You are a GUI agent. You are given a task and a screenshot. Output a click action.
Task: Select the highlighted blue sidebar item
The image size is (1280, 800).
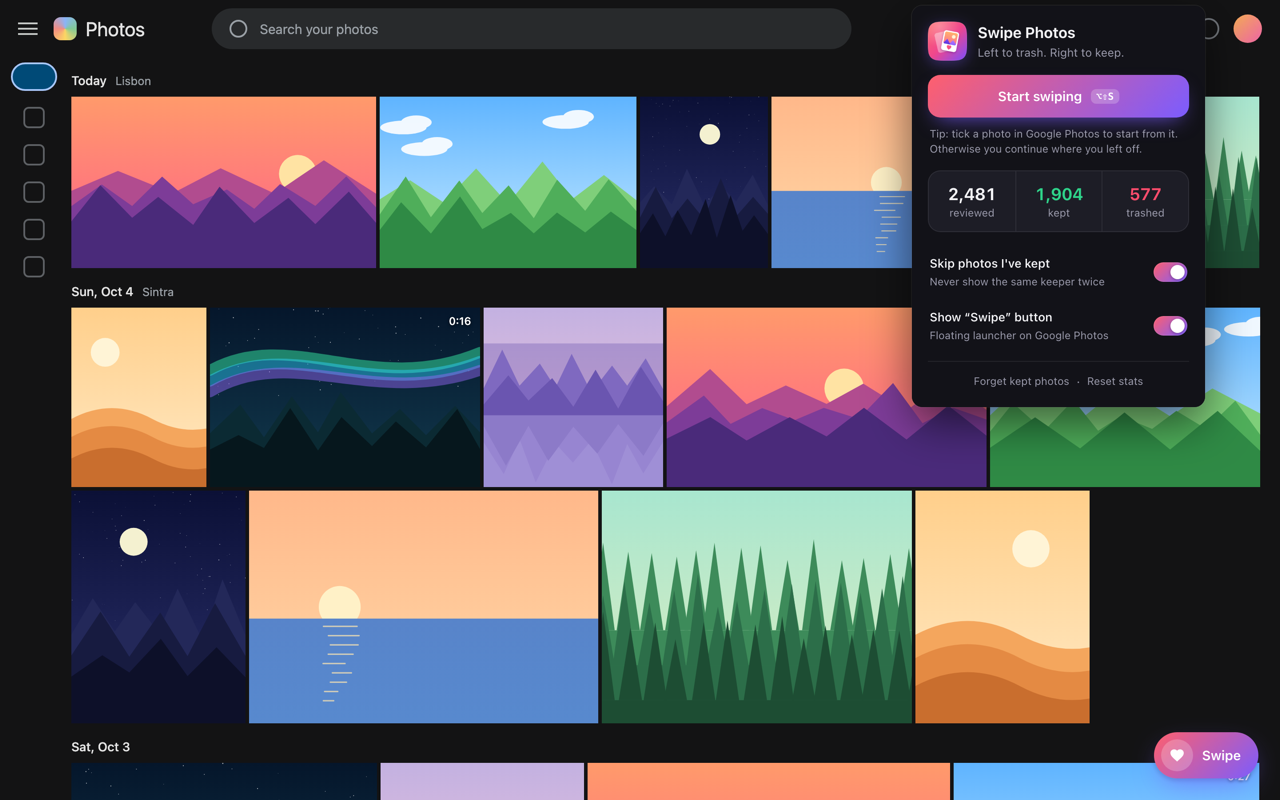pyautogui.click(x=34, y=77)
